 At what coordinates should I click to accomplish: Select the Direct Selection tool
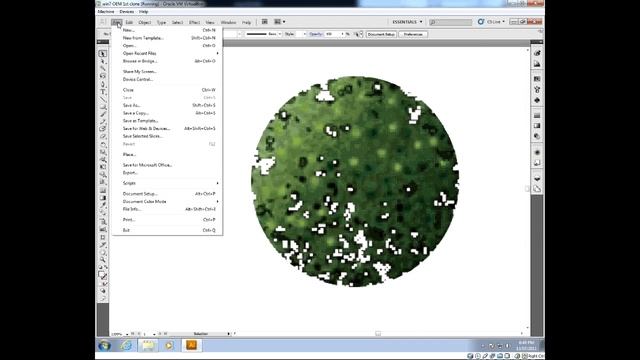pos(103,62)
